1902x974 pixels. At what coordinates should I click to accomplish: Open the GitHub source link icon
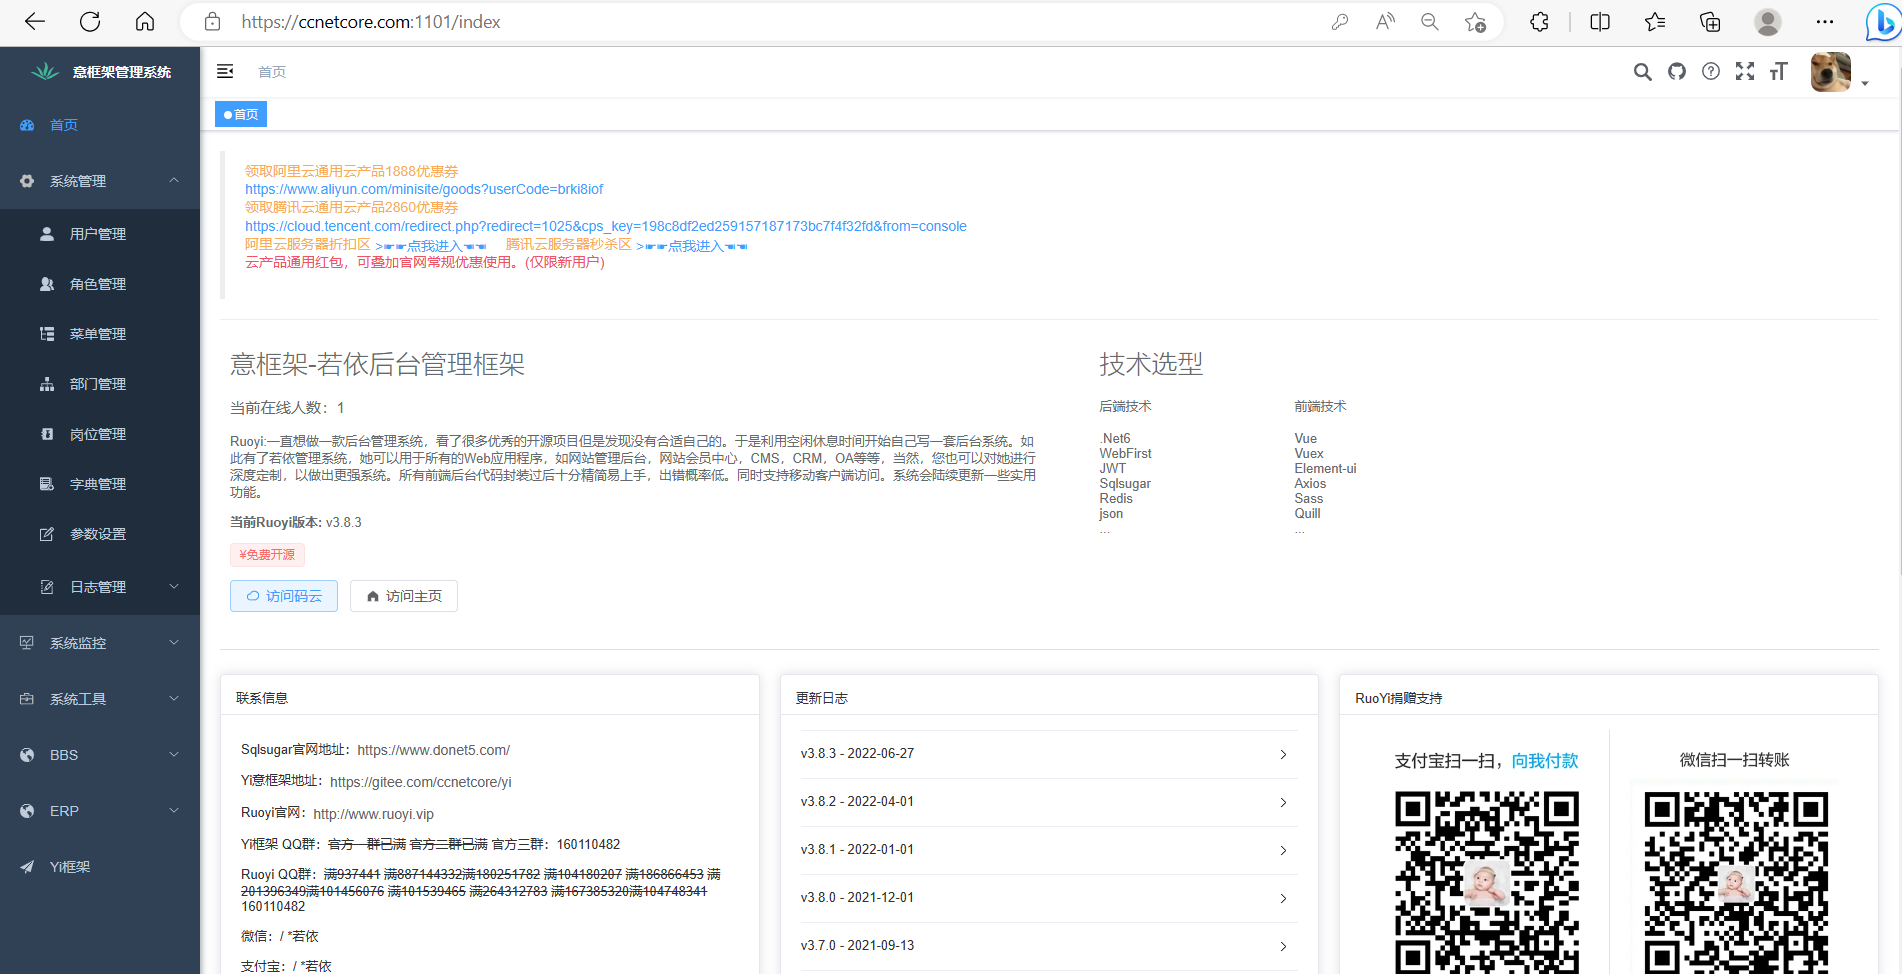(x=1677, y=72)
